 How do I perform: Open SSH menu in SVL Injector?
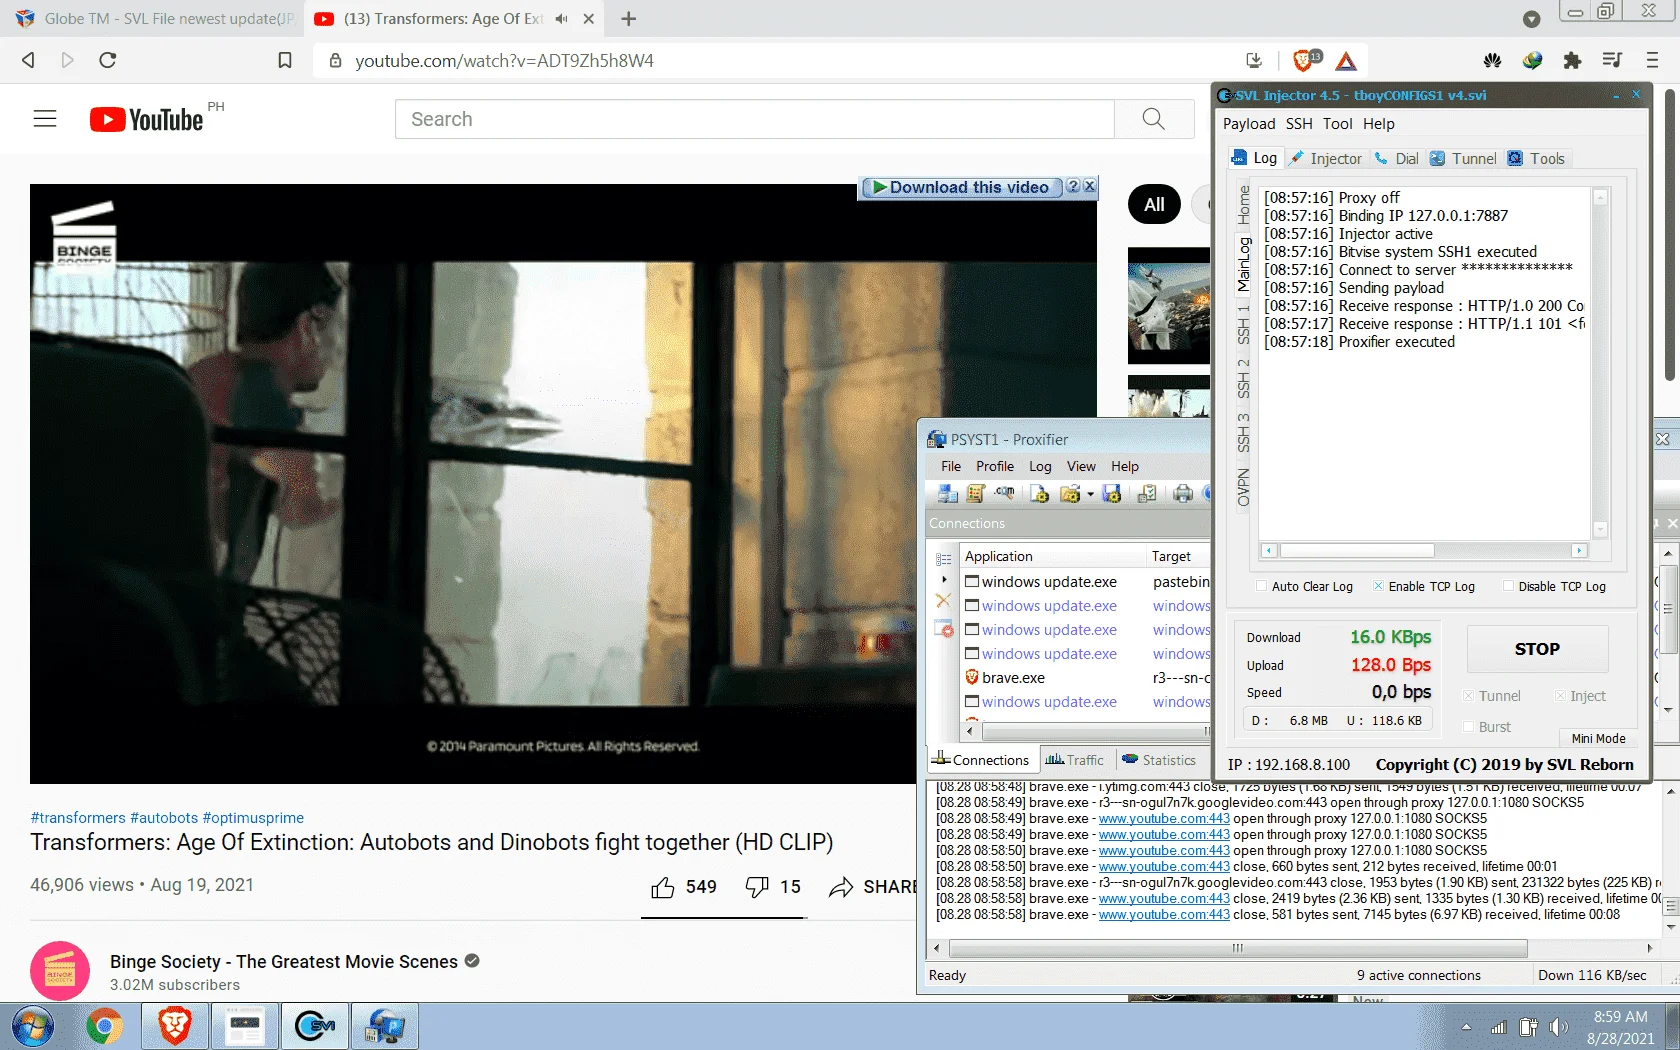click(x=1299, y=124)
